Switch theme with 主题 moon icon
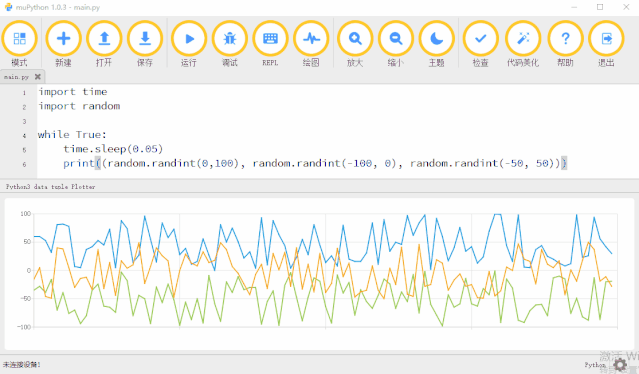Screen dimensions: 639x374 point(436,39)
